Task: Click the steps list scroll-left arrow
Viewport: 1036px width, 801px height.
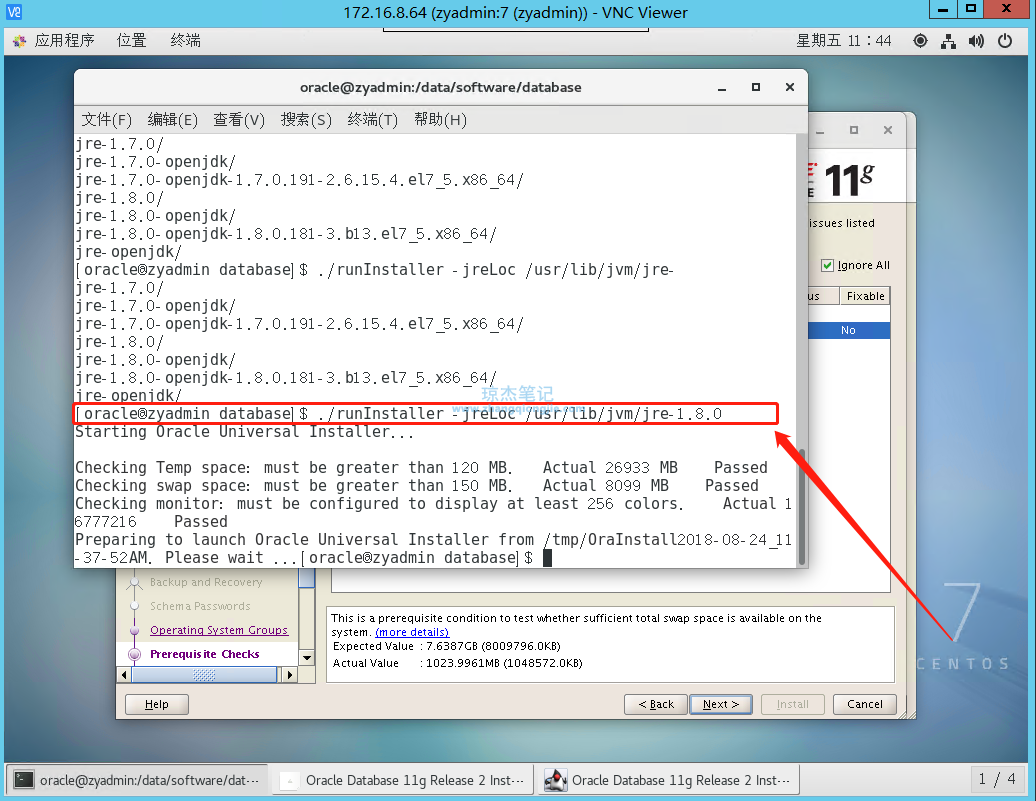Action: (124, 675)
